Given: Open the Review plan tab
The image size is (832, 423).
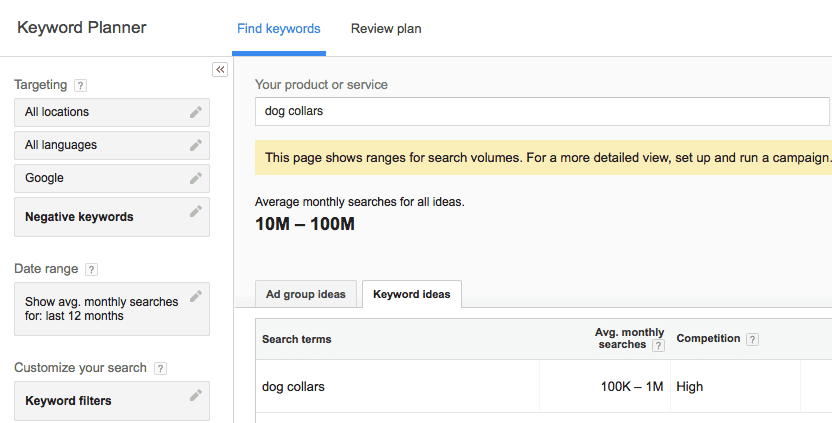Looking at the screenshot, I should pos(386,29).
